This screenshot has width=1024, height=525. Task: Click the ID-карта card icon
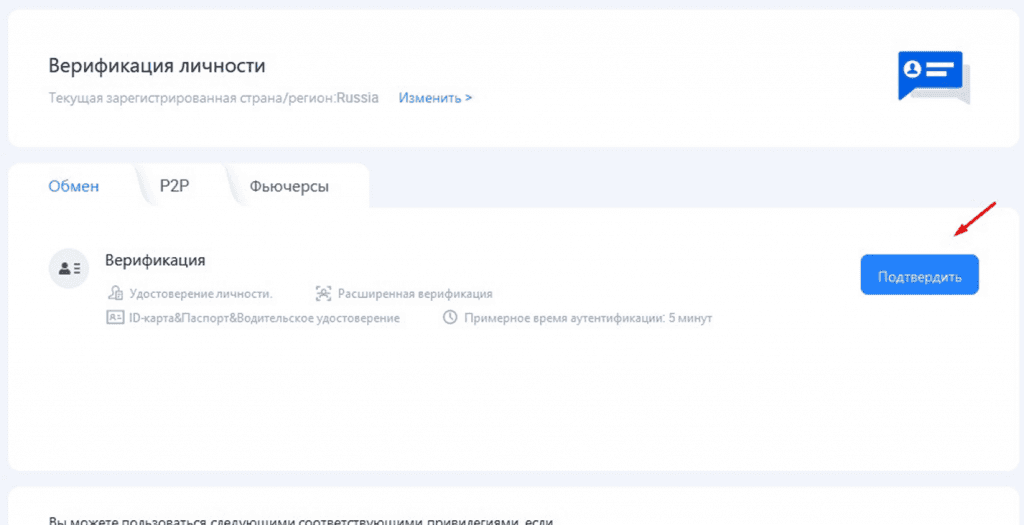coord(115,318)
